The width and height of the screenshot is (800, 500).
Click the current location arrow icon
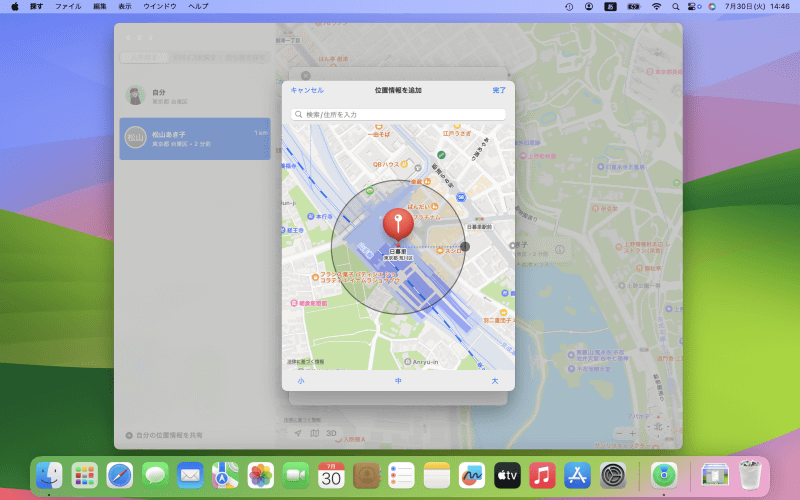pos(298,433)
